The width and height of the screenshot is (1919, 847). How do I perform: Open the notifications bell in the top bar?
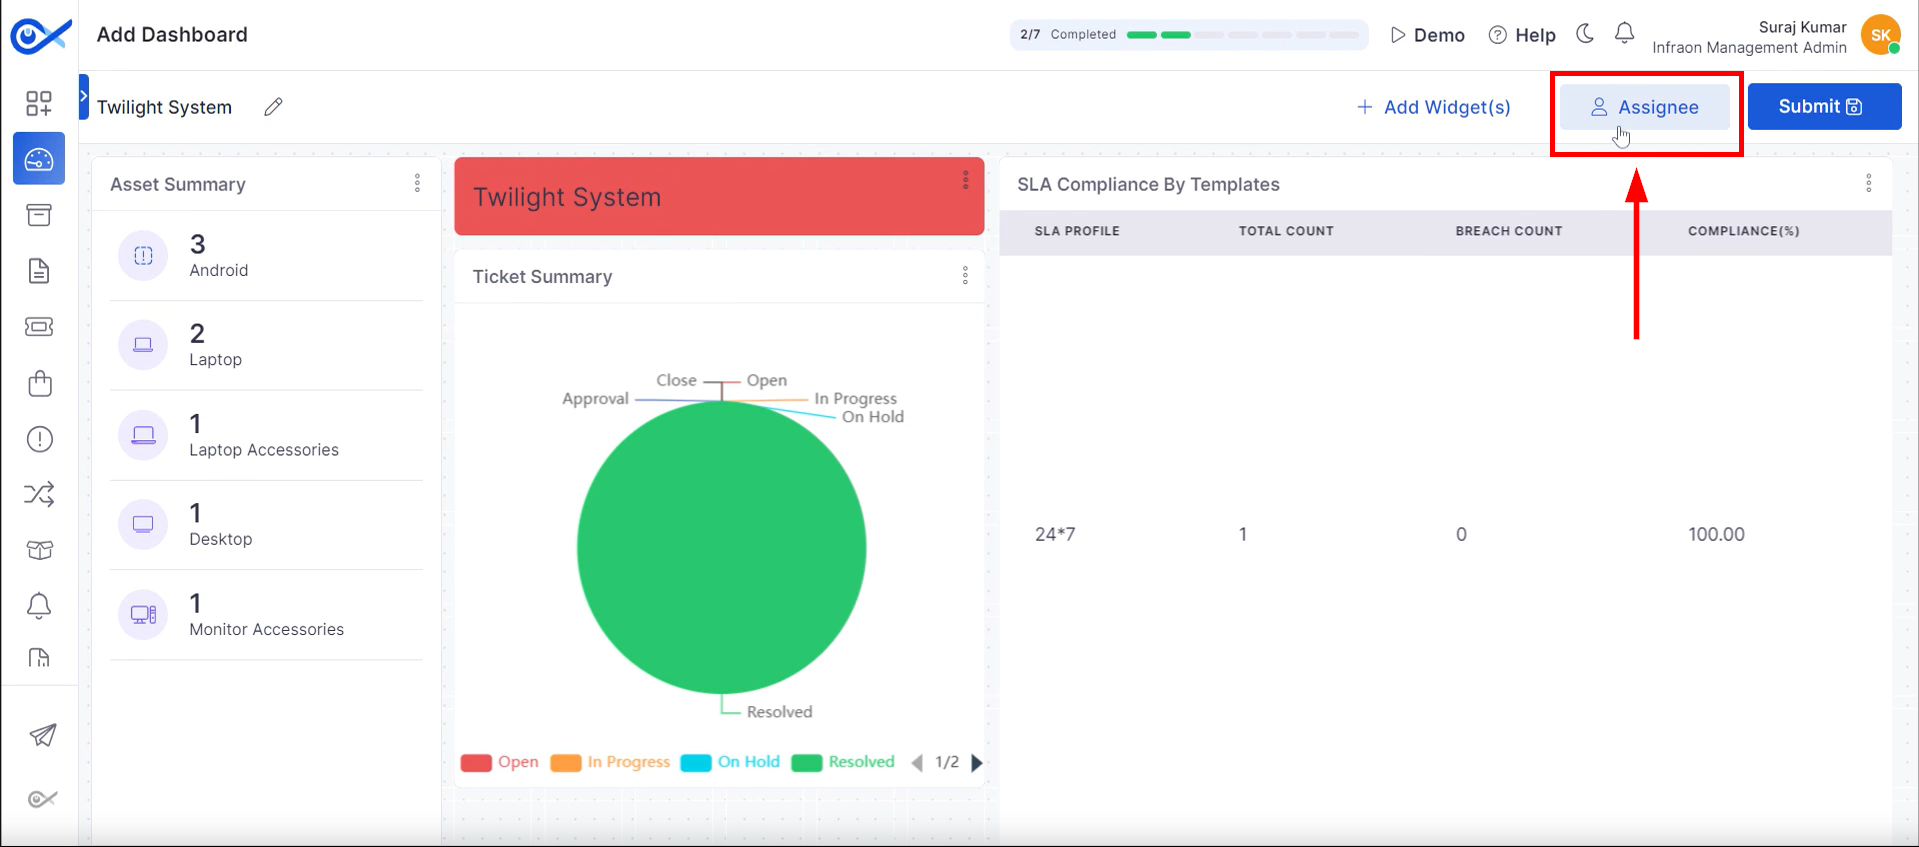(x=1625, y=34)
